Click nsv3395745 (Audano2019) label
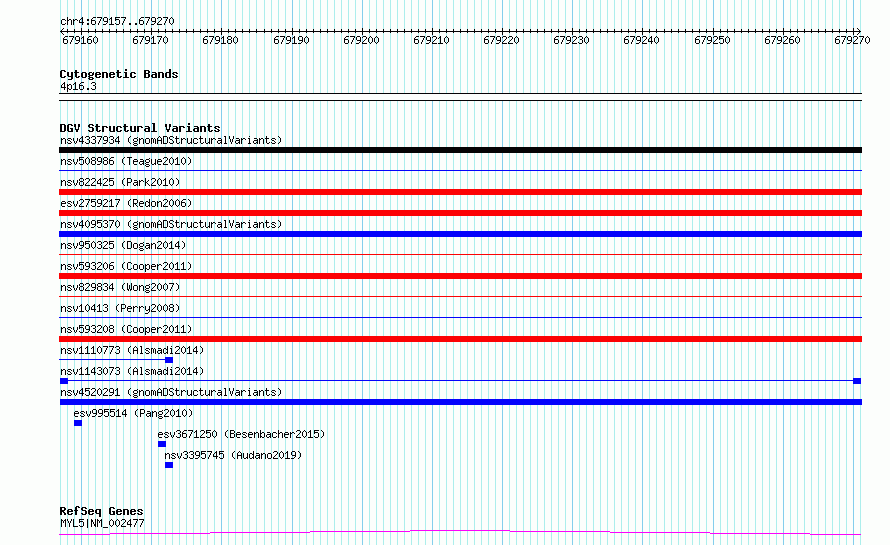 click(233, 455)
